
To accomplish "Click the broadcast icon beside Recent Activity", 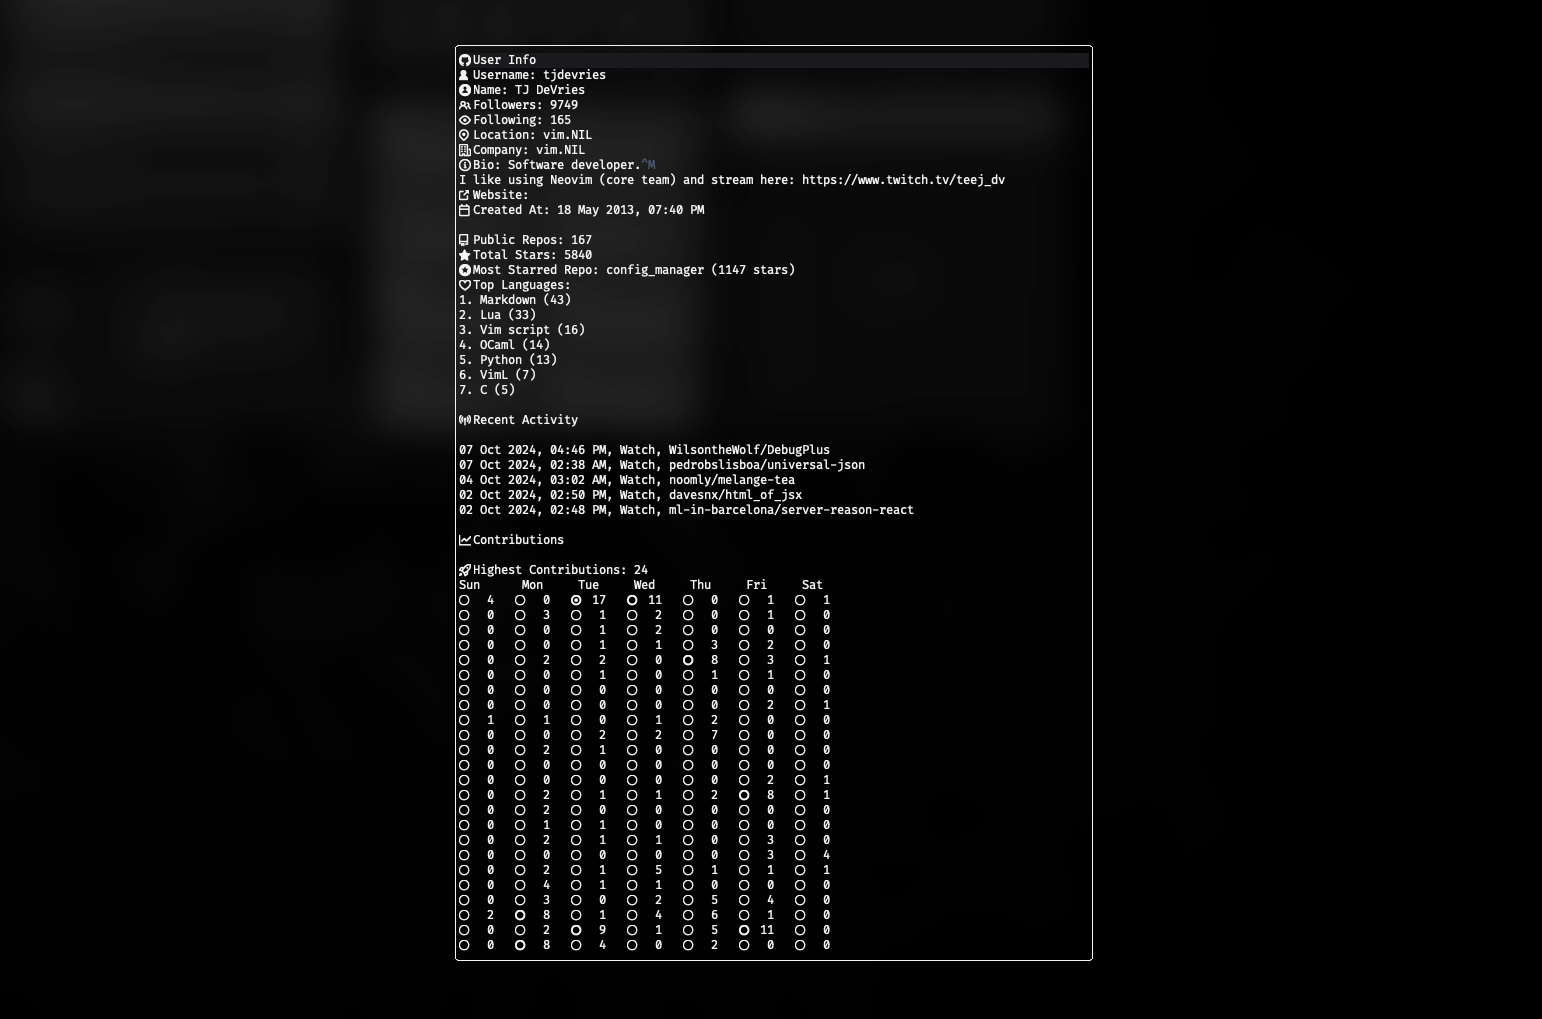I will coord(464,420).
